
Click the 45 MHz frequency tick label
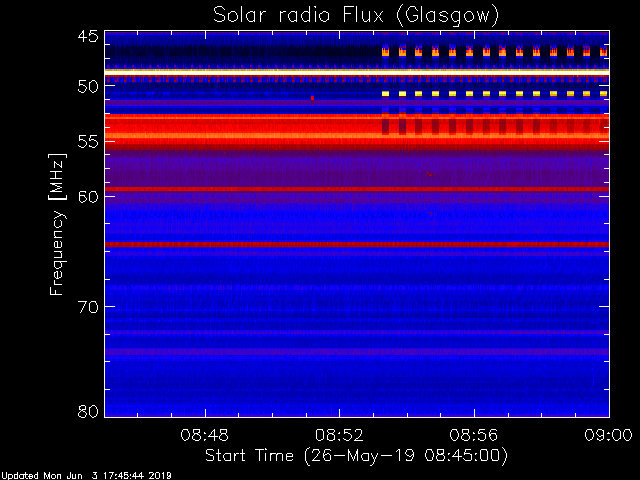coord(88,36)
